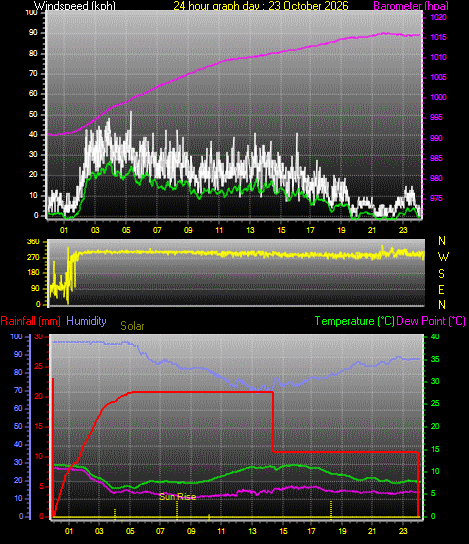Click the red 15 rainfall axis value
The height and width of the screenshot is (544, 469).
coord(39,427)
